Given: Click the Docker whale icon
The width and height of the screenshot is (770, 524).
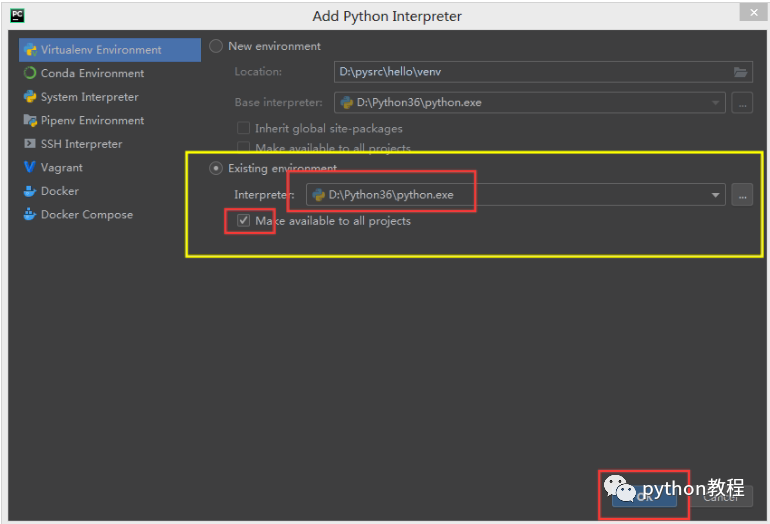Looking at the screenshot, I should coord(30,191).
